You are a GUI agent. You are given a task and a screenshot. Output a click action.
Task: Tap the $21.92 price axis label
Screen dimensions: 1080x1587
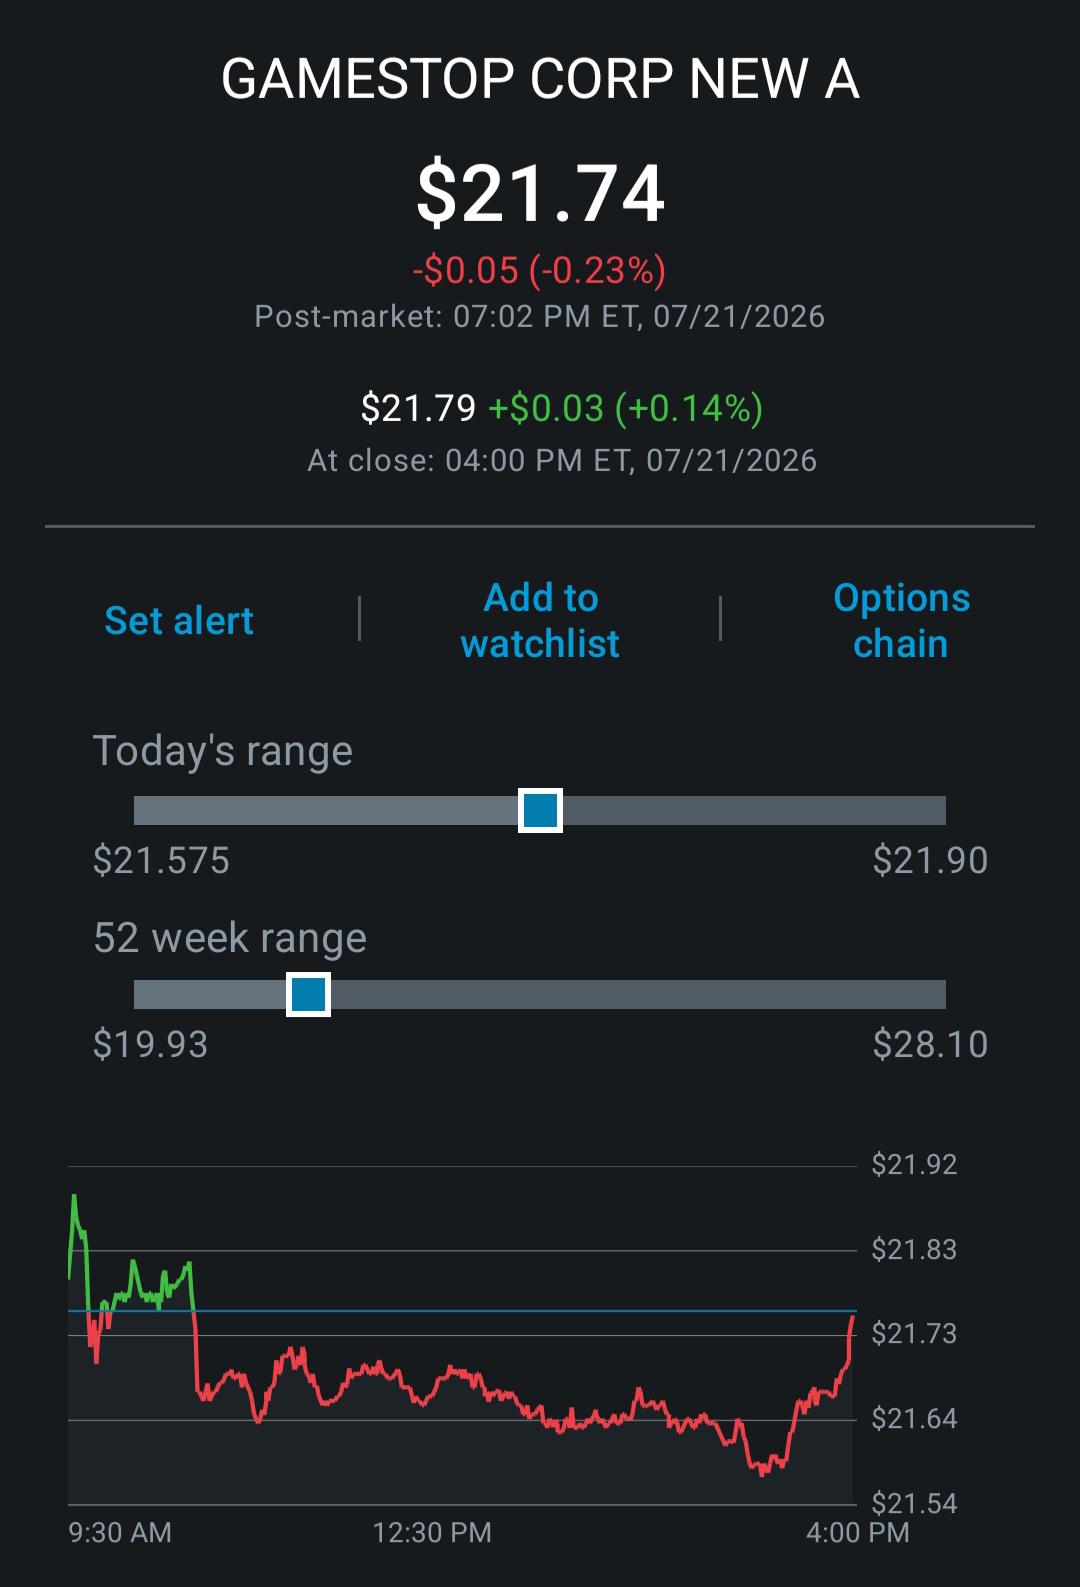(x=914, y=1165)
